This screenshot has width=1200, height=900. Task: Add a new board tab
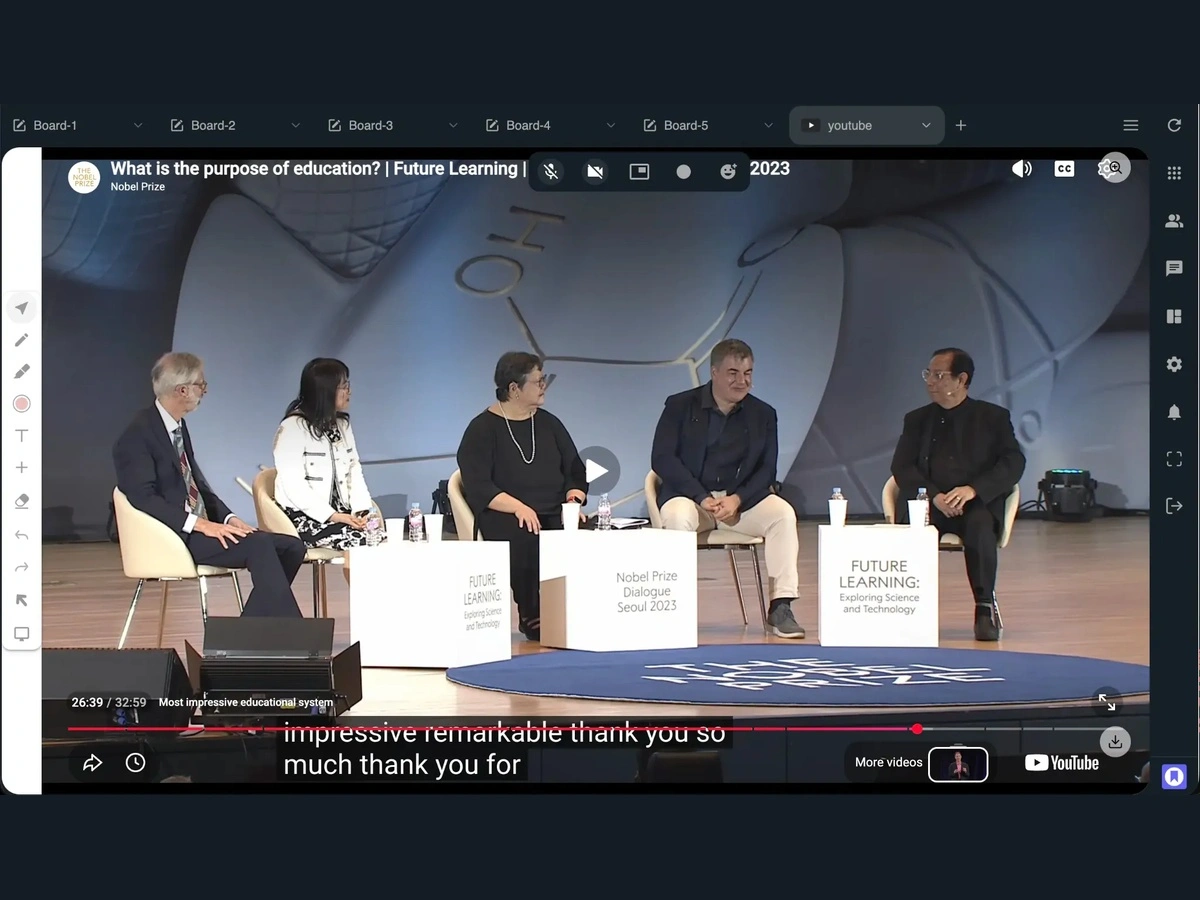(x=961, y=125)
